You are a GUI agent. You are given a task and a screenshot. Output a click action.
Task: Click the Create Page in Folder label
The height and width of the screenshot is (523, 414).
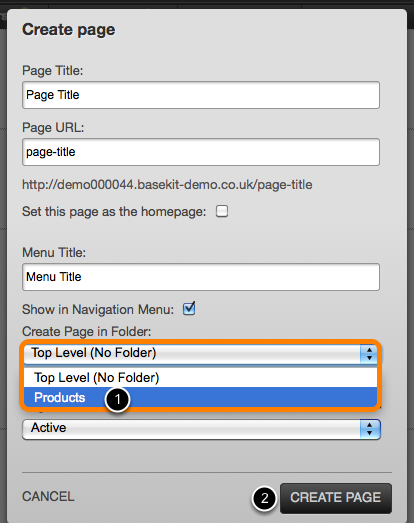[87, 332]
